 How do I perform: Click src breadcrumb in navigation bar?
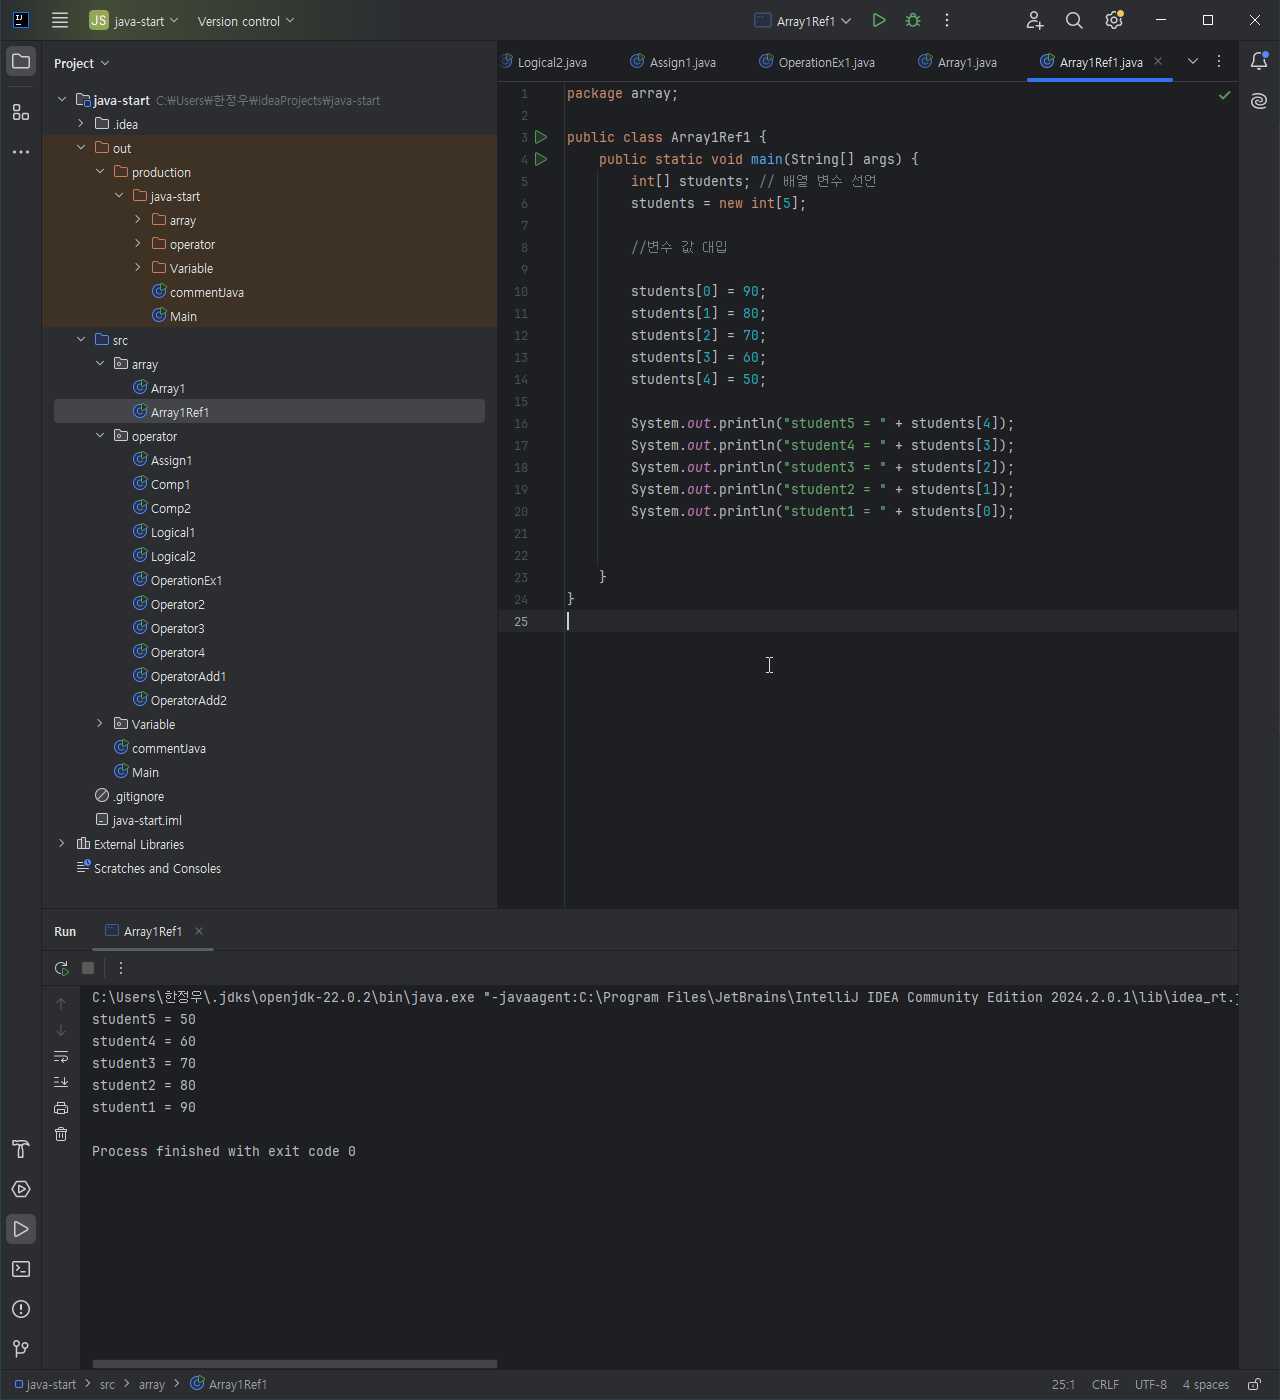pos(107,1385)
